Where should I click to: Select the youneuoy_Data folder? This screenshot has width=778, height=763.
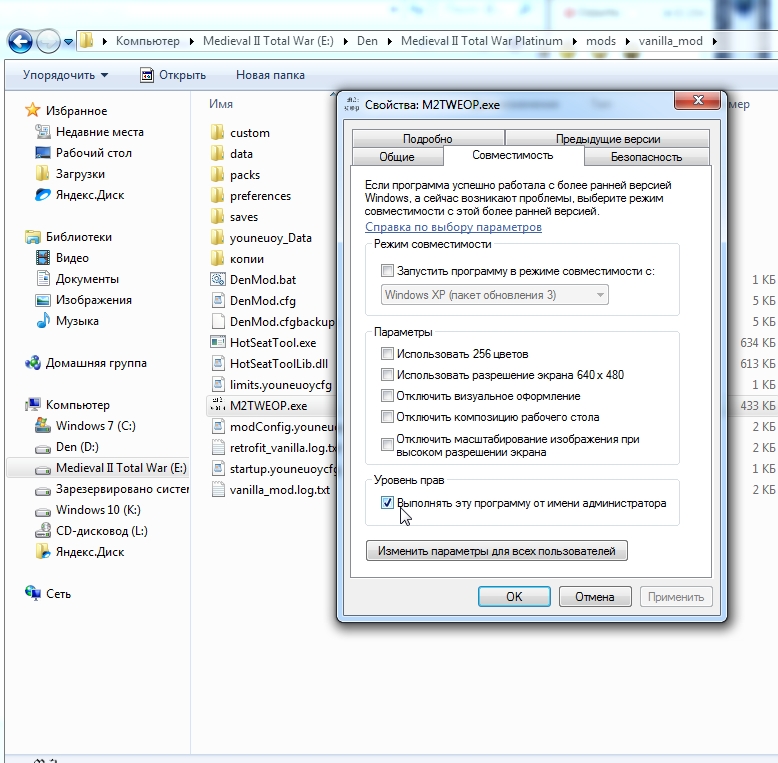(261, 238)
